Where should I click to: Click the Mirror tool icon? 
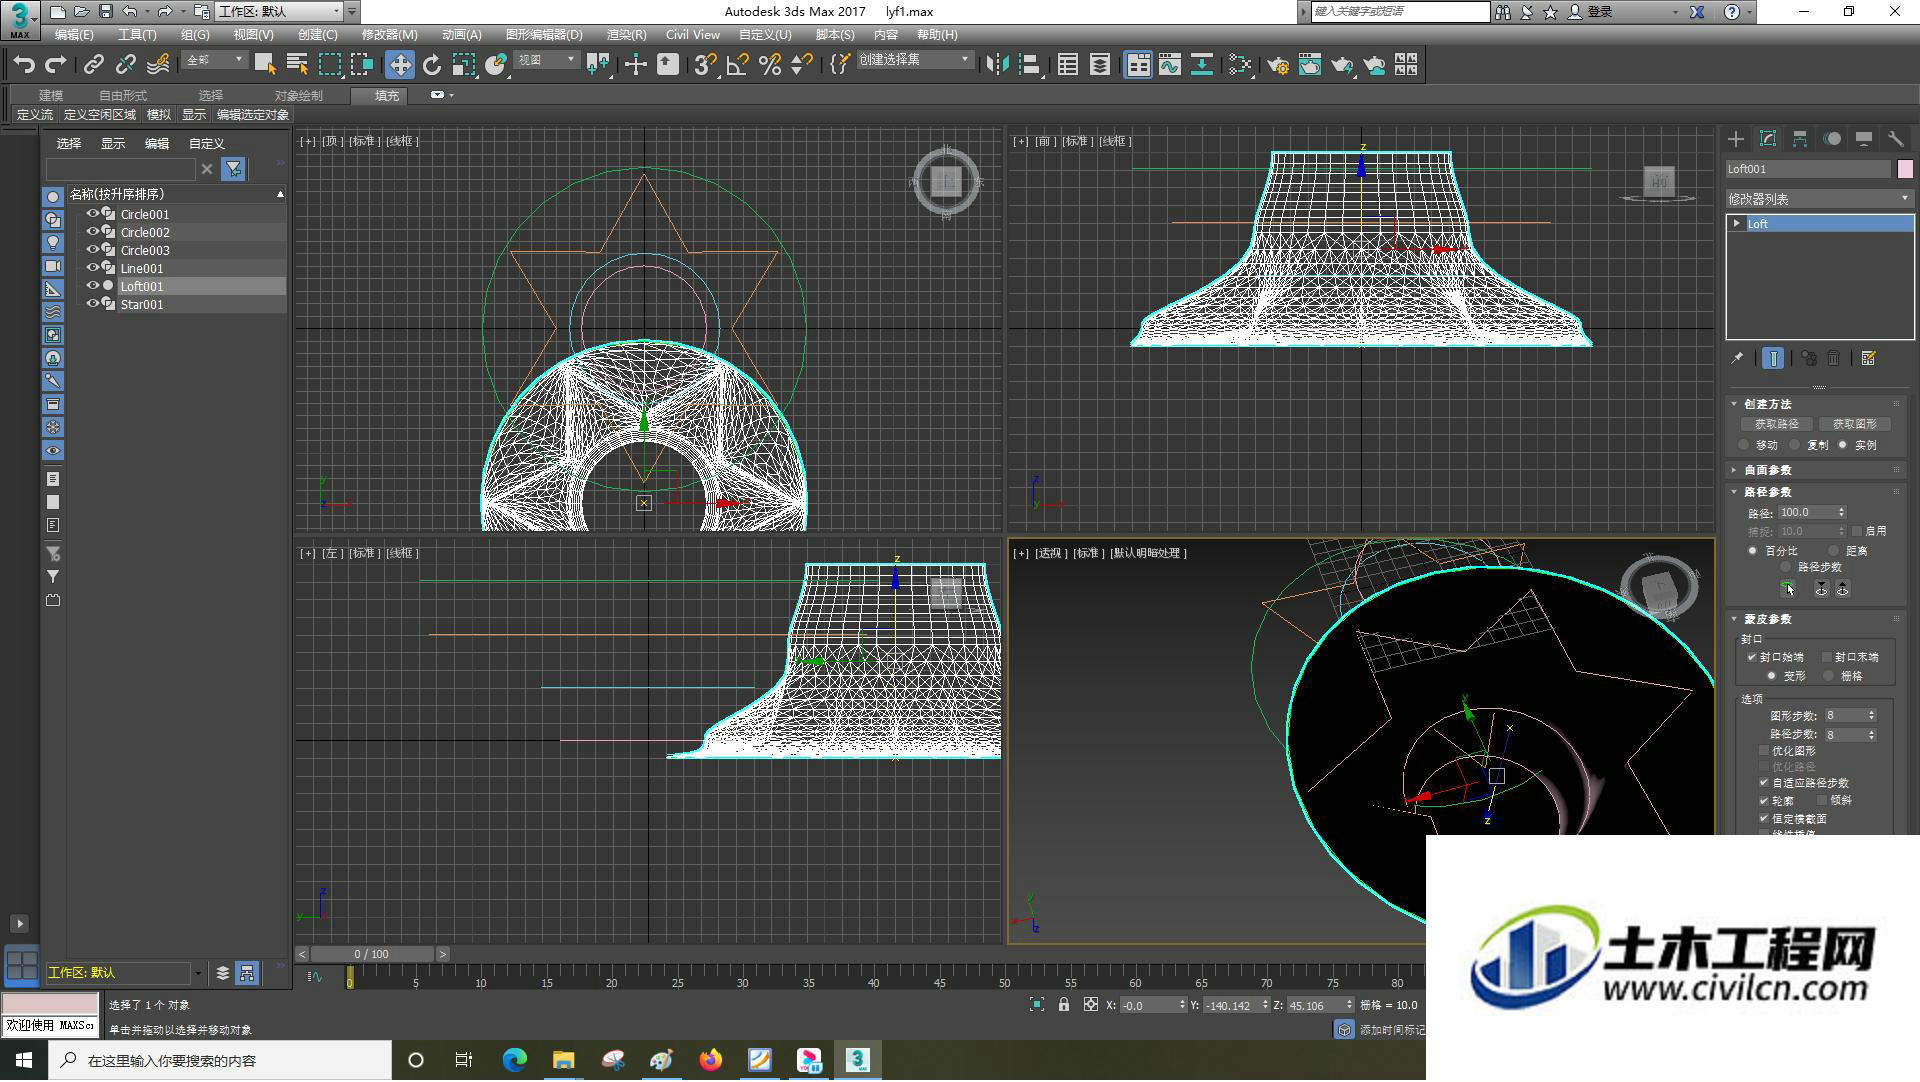pos(997,65)
